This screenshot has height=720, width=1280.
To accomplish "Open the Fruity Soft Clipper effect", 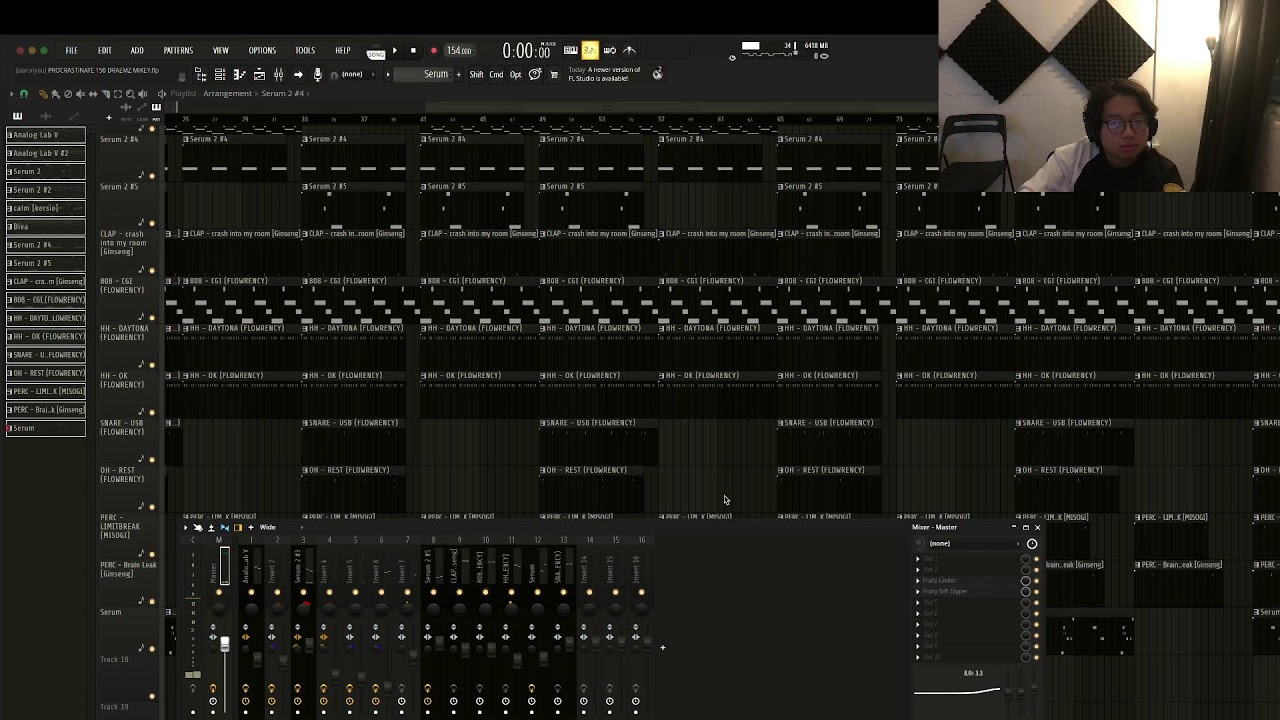I will point(945,591).
